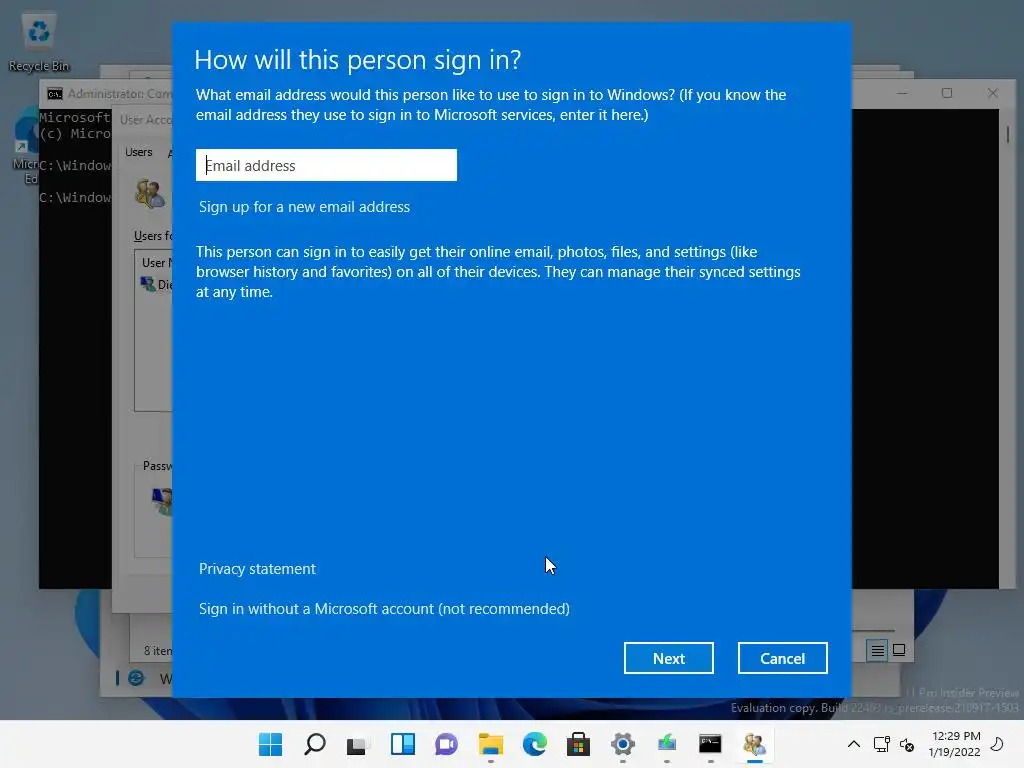Click the Command Prompt vertical scrollbar
Viewport: 1024px width, 768px height.
(1008, 348)
